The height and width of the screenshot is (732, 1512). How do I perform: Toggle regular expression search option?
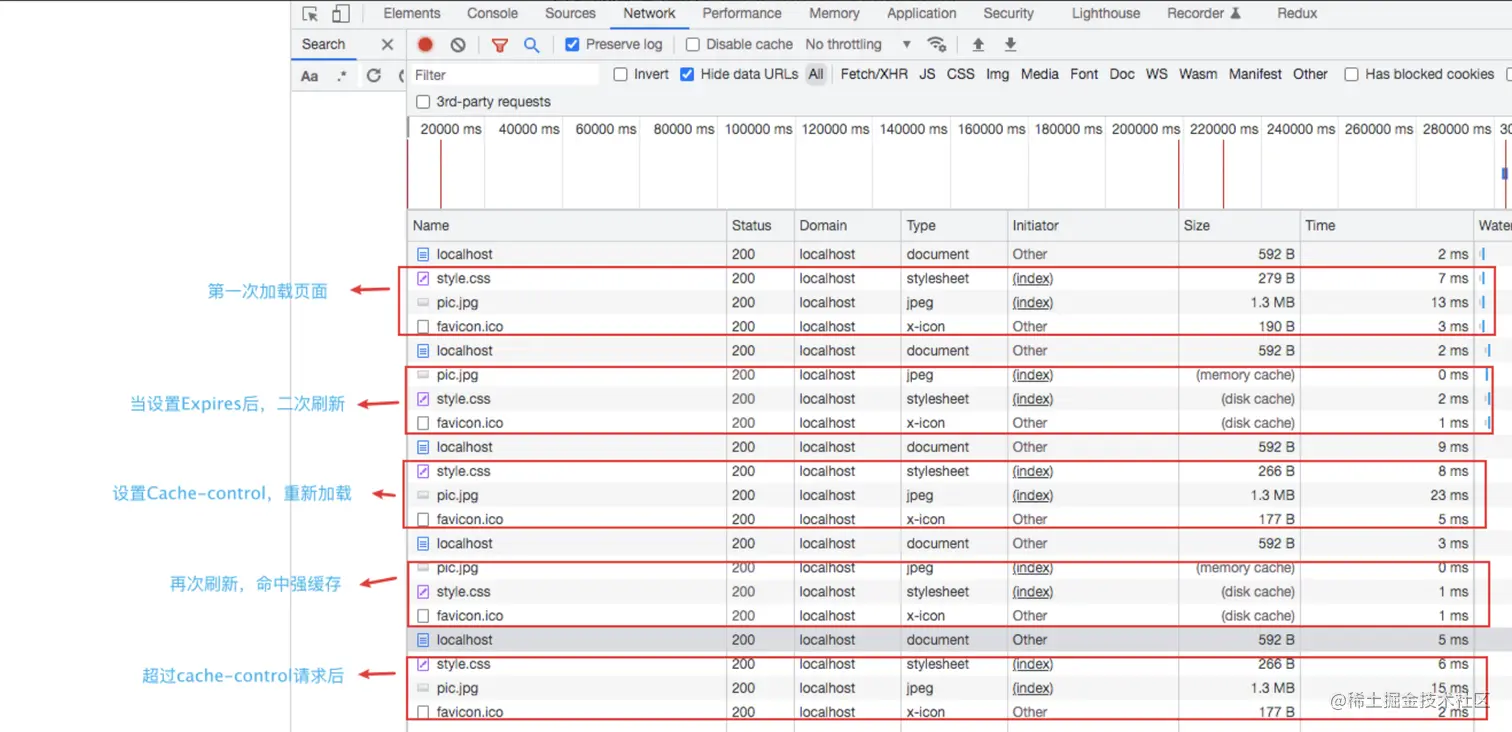point(342,76)
